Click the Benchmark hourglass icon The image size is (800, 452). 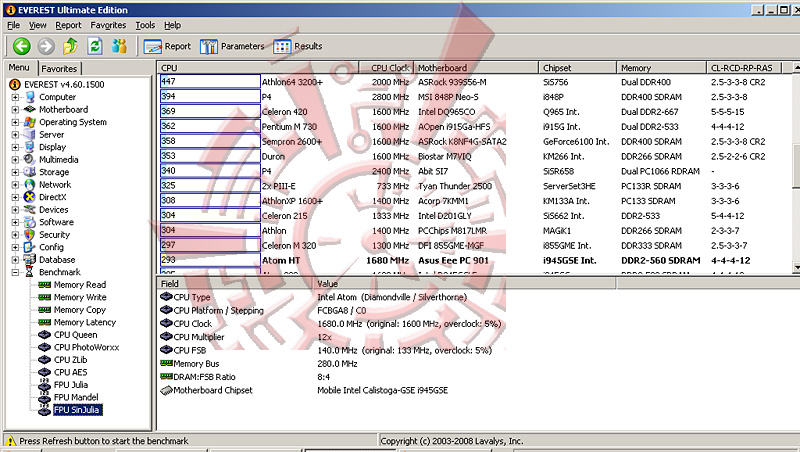[x=30, y=272]
